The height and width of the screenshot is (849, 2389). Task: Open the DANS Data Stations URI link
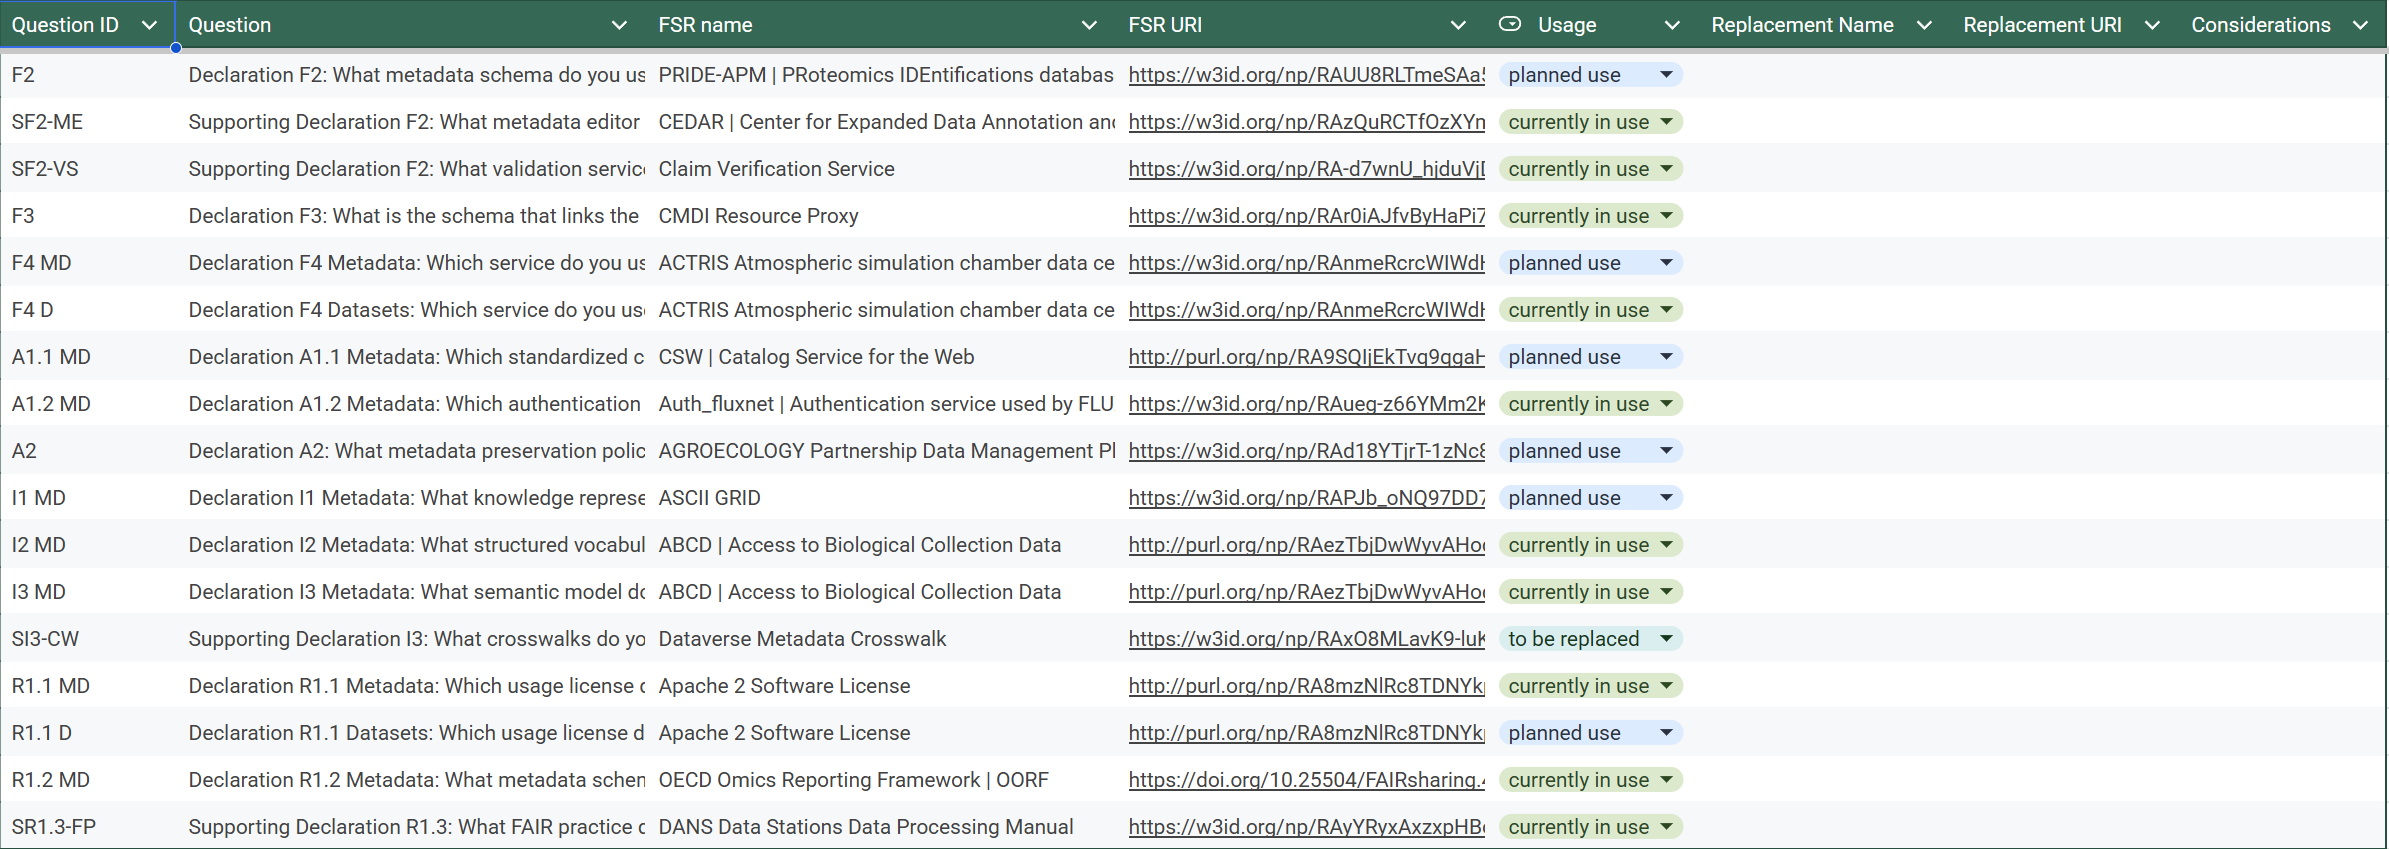pyautogui.click(x=1307, y=827)
